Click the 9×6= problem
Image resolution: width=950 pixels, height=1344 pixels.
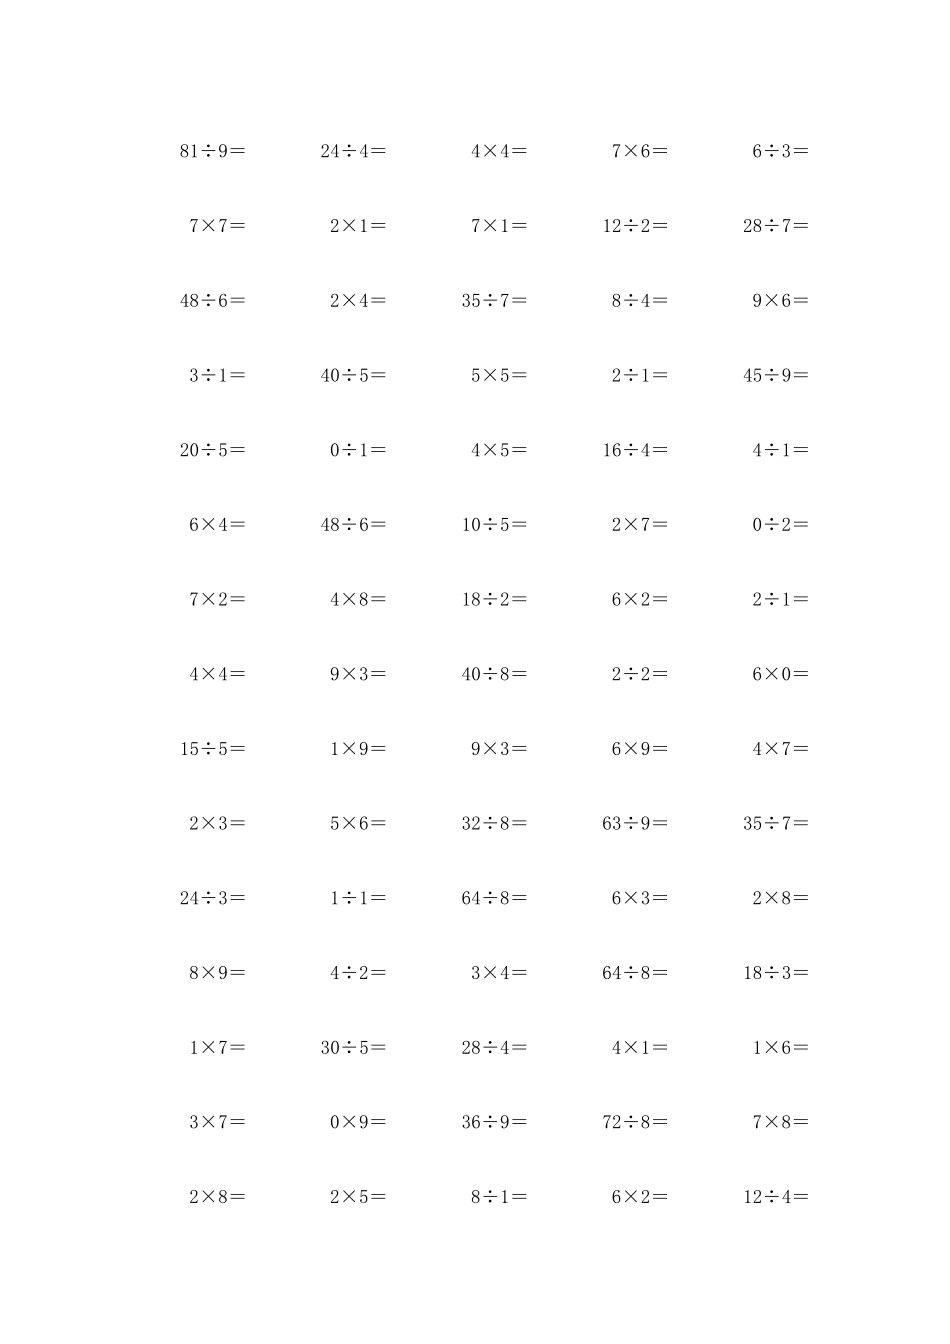click(x=781, y=301)
